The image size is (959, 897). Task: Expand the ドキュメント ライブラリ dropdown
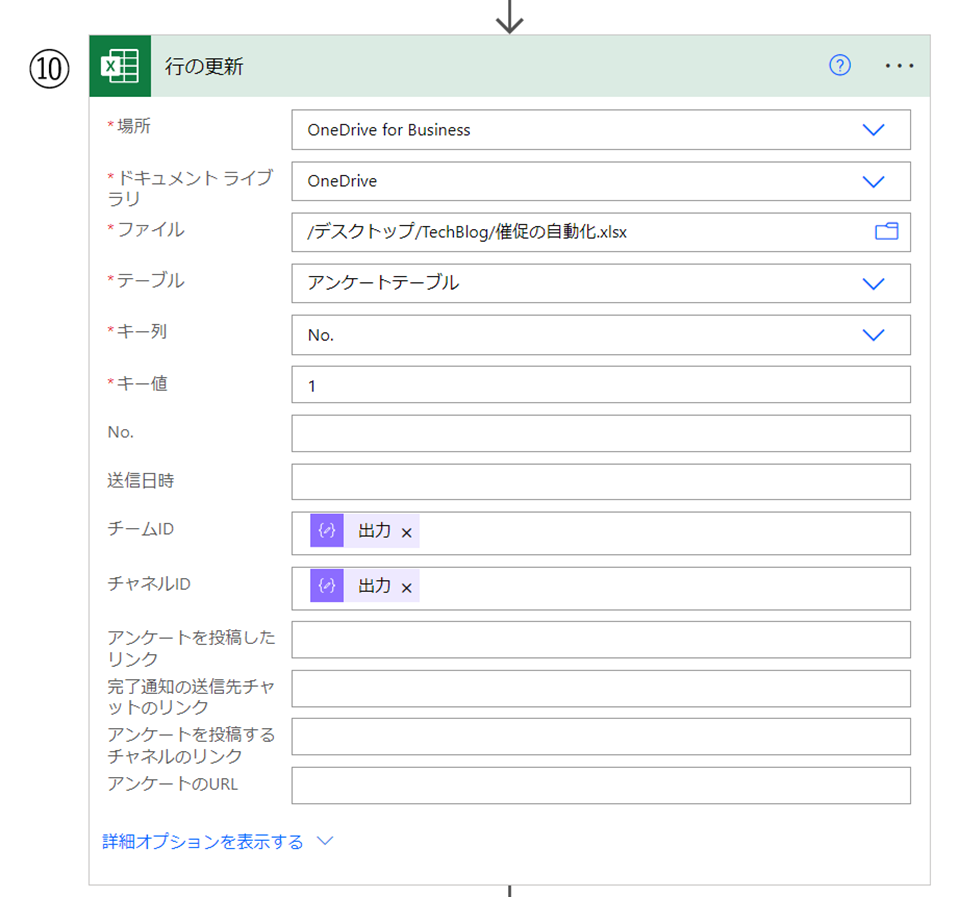873,181
